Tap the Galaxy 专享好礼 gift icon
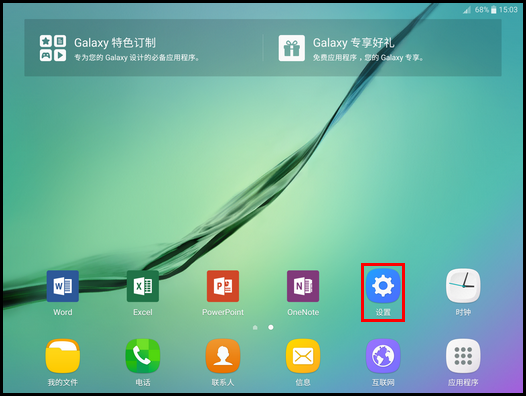 click(x=292, y=48)
